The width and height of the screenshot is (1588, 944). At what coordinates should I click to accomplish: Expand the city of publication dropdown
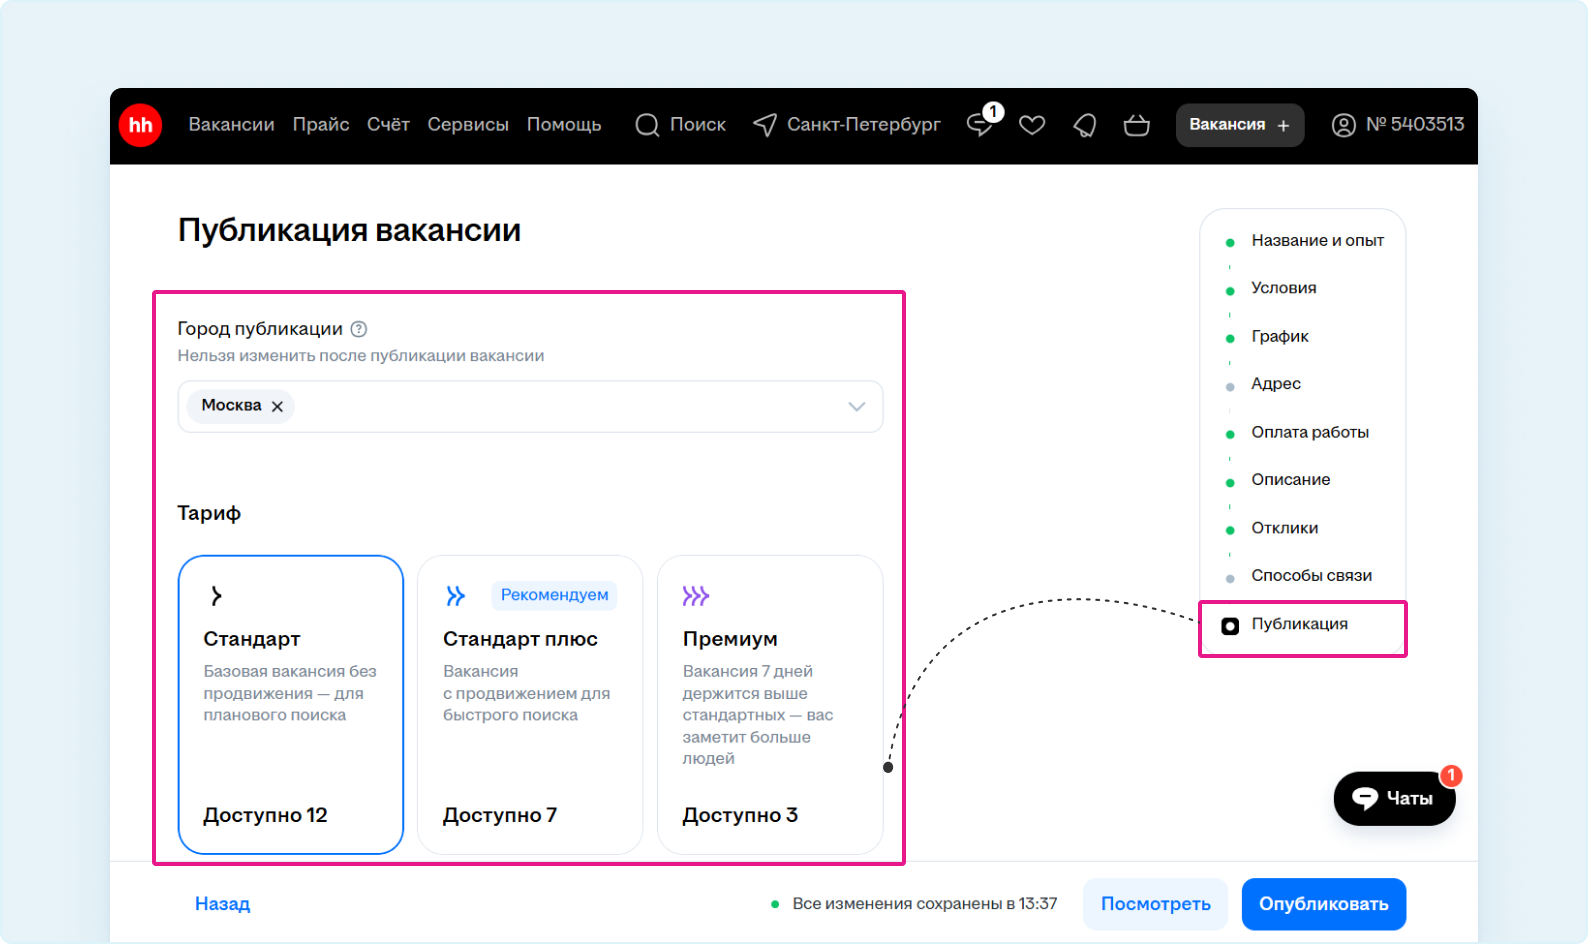[x=856, y=406]
